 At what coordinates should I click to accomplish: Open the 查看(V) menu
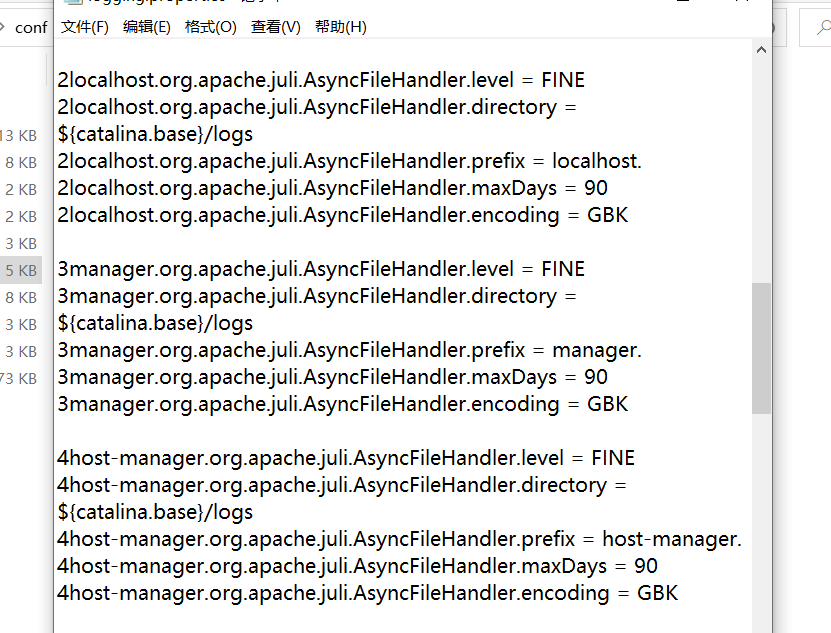click(x=276, y=27)
